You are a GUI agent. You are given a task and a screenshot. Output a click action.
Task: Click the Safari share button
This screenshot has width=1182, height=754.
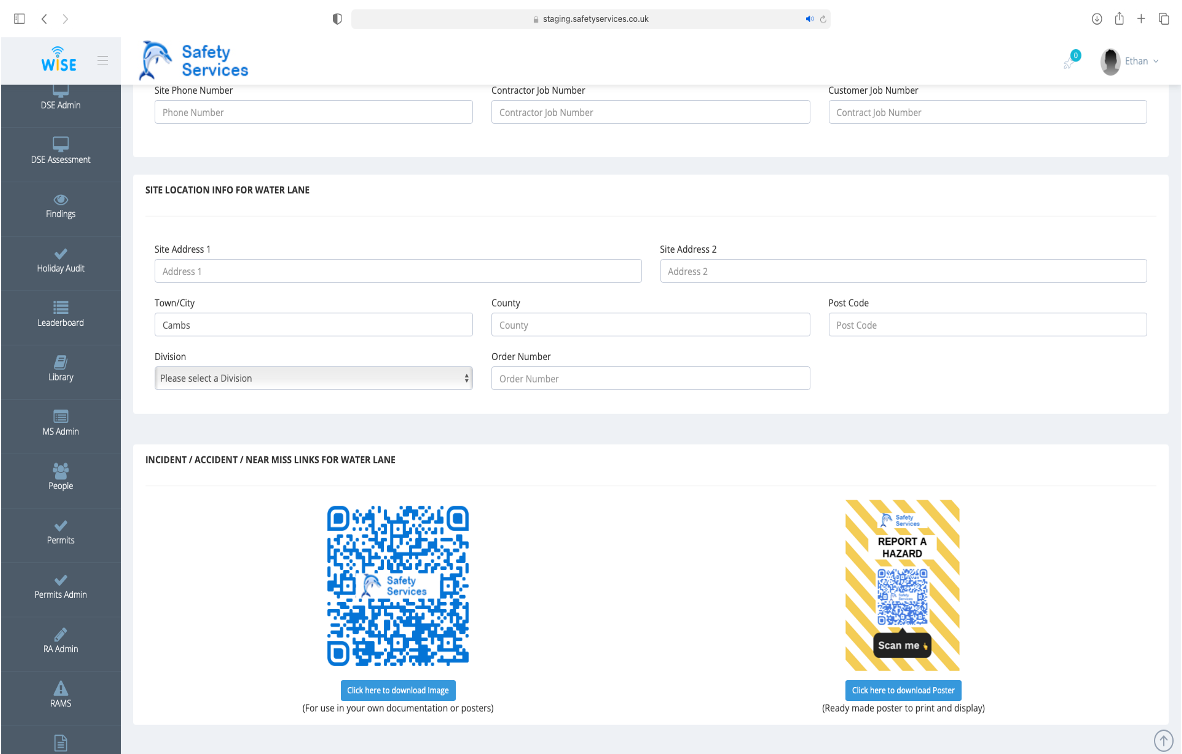(x=1119, y=19)
